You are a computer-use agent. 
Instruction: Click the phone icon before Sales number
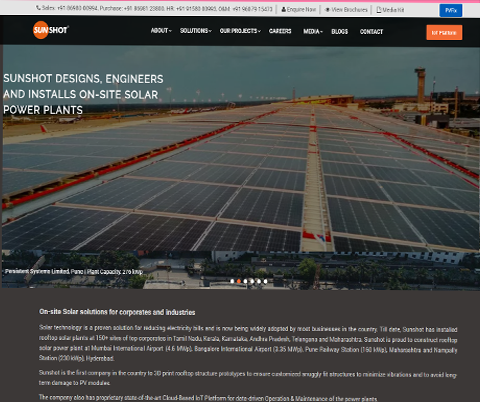click(38, 8)
